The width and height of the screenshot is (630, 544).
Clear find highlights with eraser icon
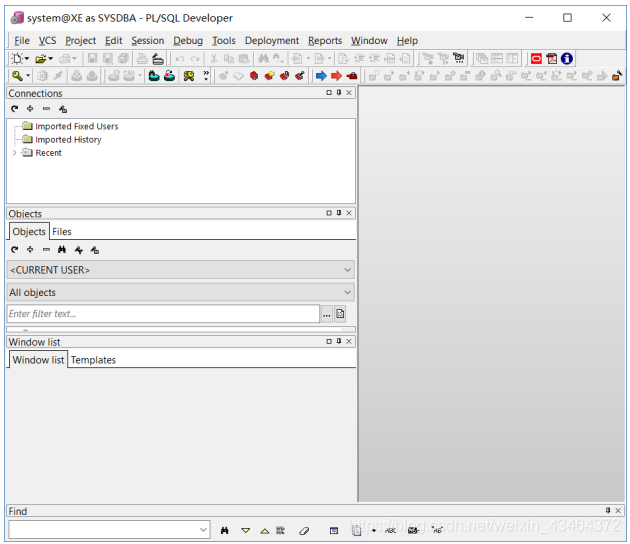(x=304, y=531)
